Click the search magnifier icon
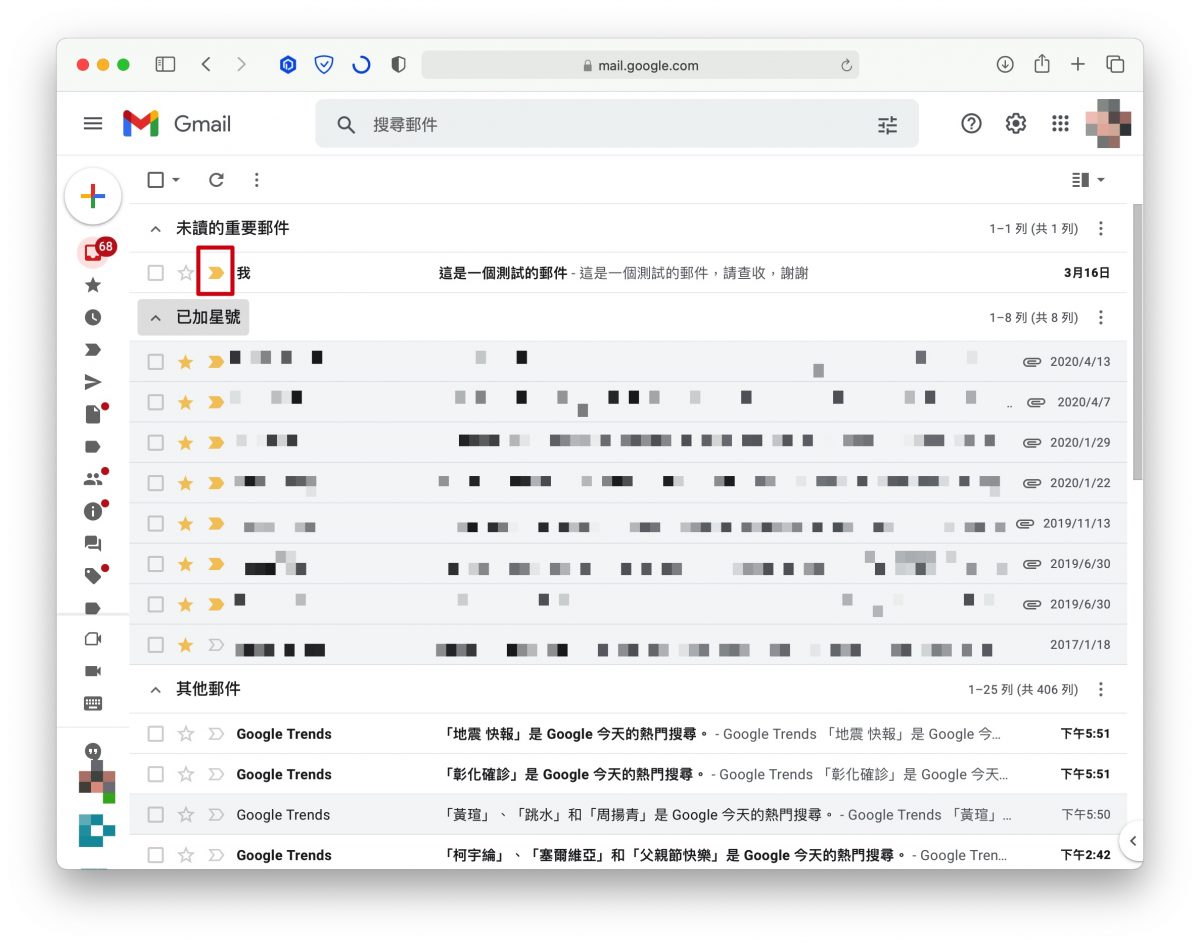Image resolution: width=1200 pixels, height=944 pixels. pos(346,125)
